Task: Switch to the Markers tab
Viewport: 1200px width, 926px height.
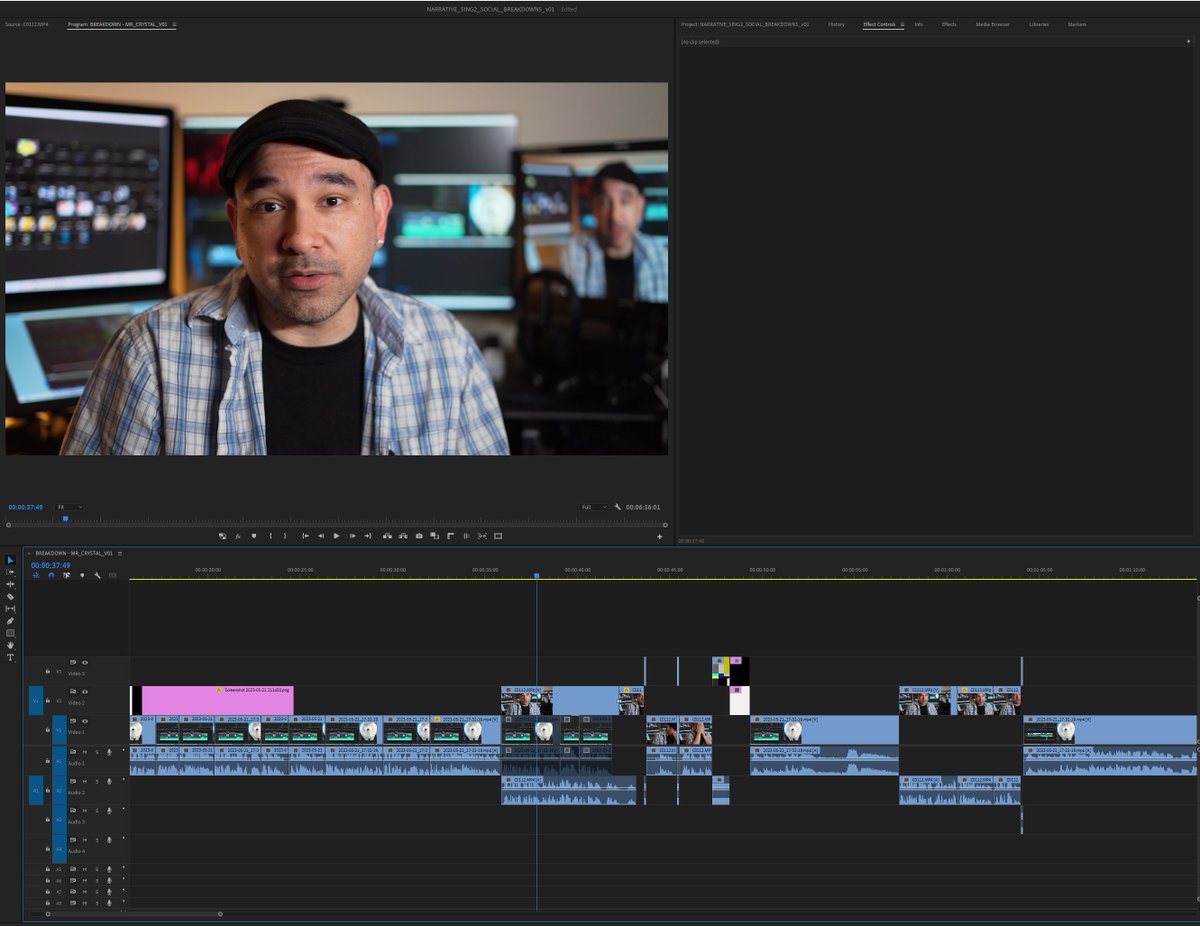Action: click(x=1077, y=24)
